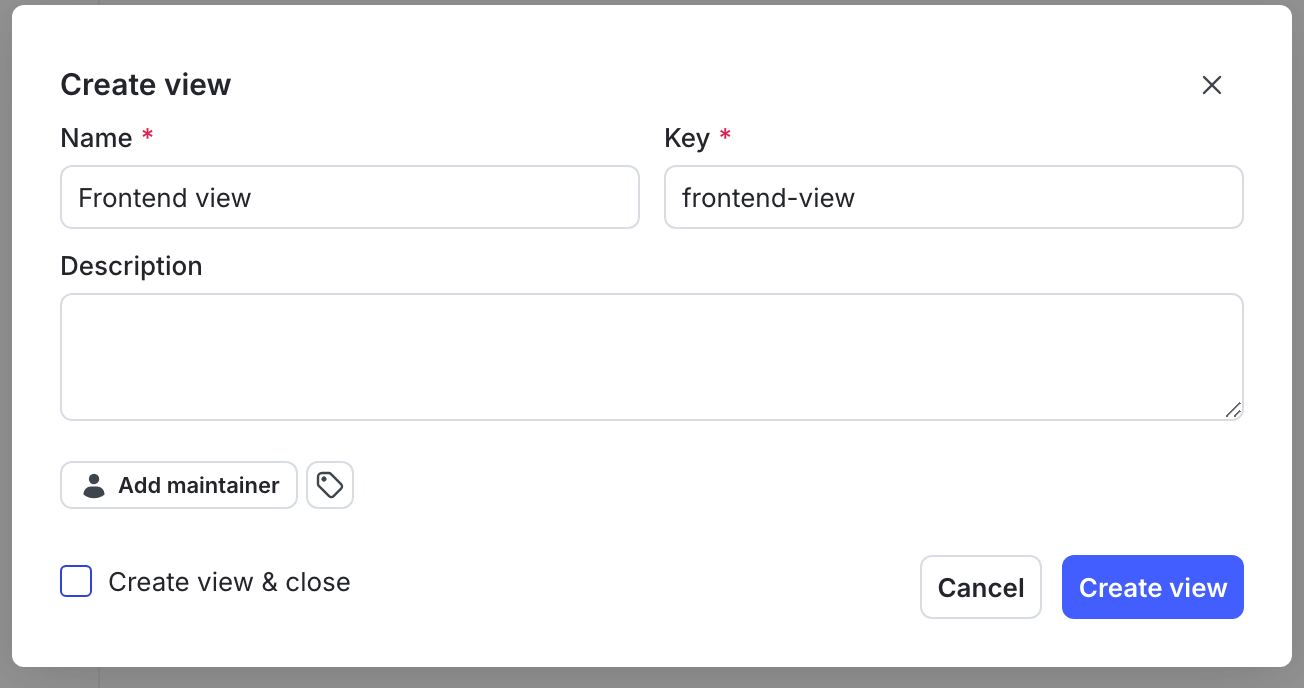This screenshot has height=688, width=1304.
Task: Click into the empty Description textarea
Action: (x=652, y=356)
